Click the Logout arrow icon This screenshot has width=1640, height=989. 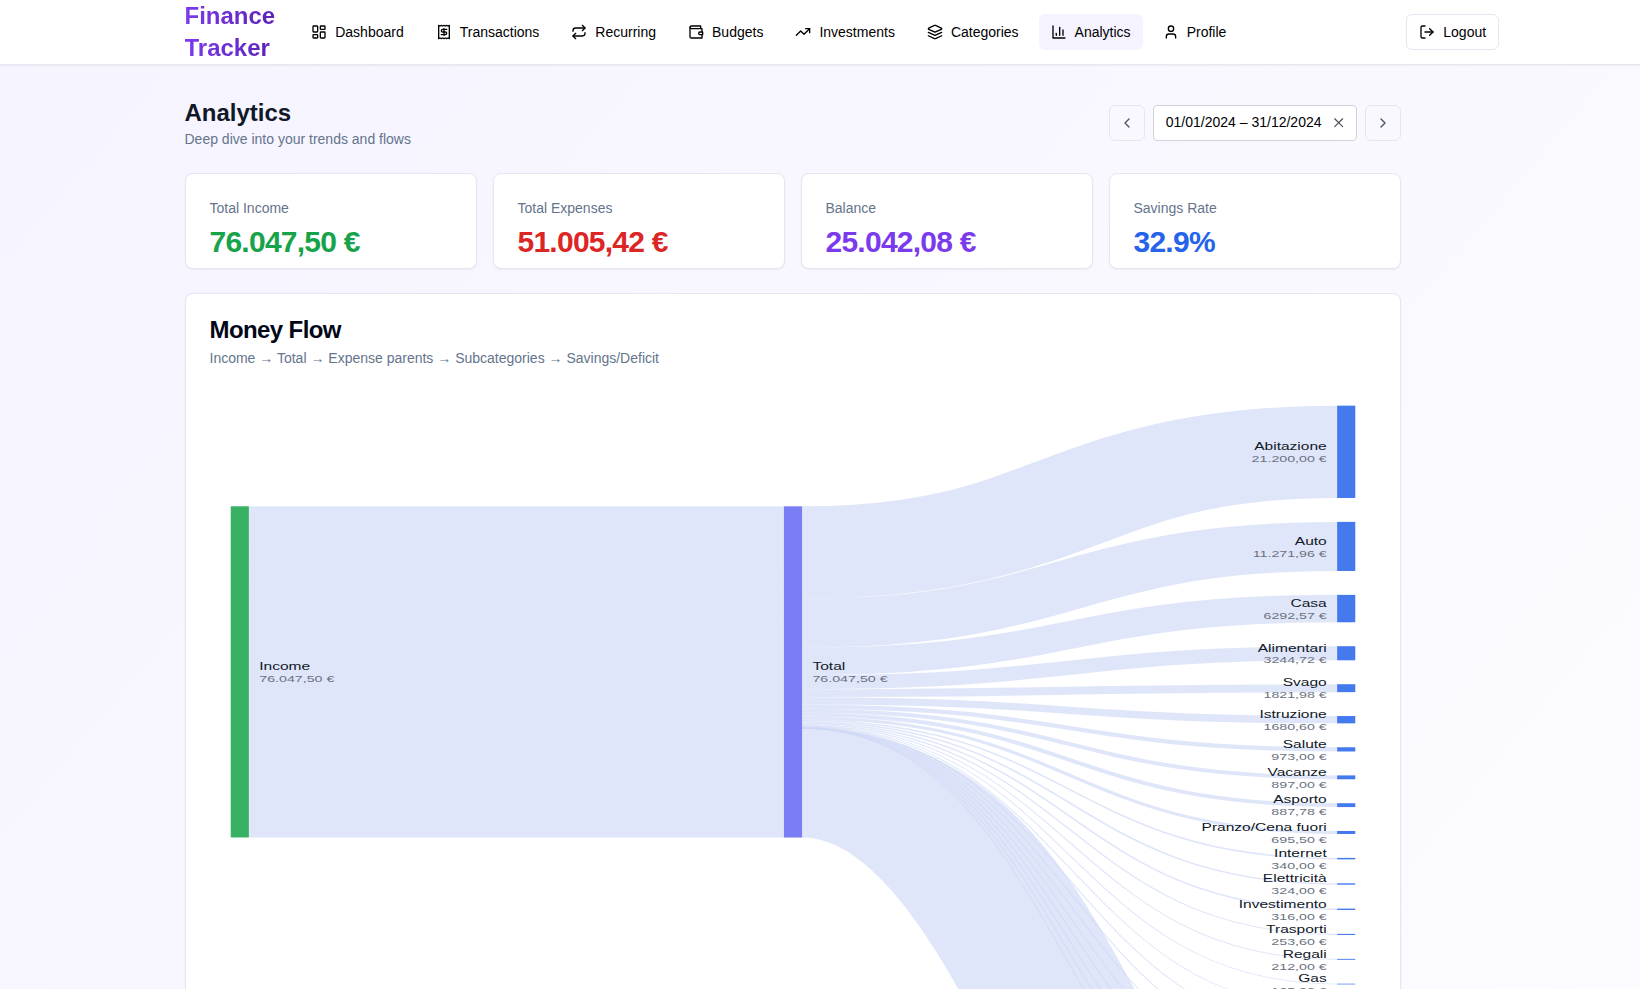(x=1427, y=32)
